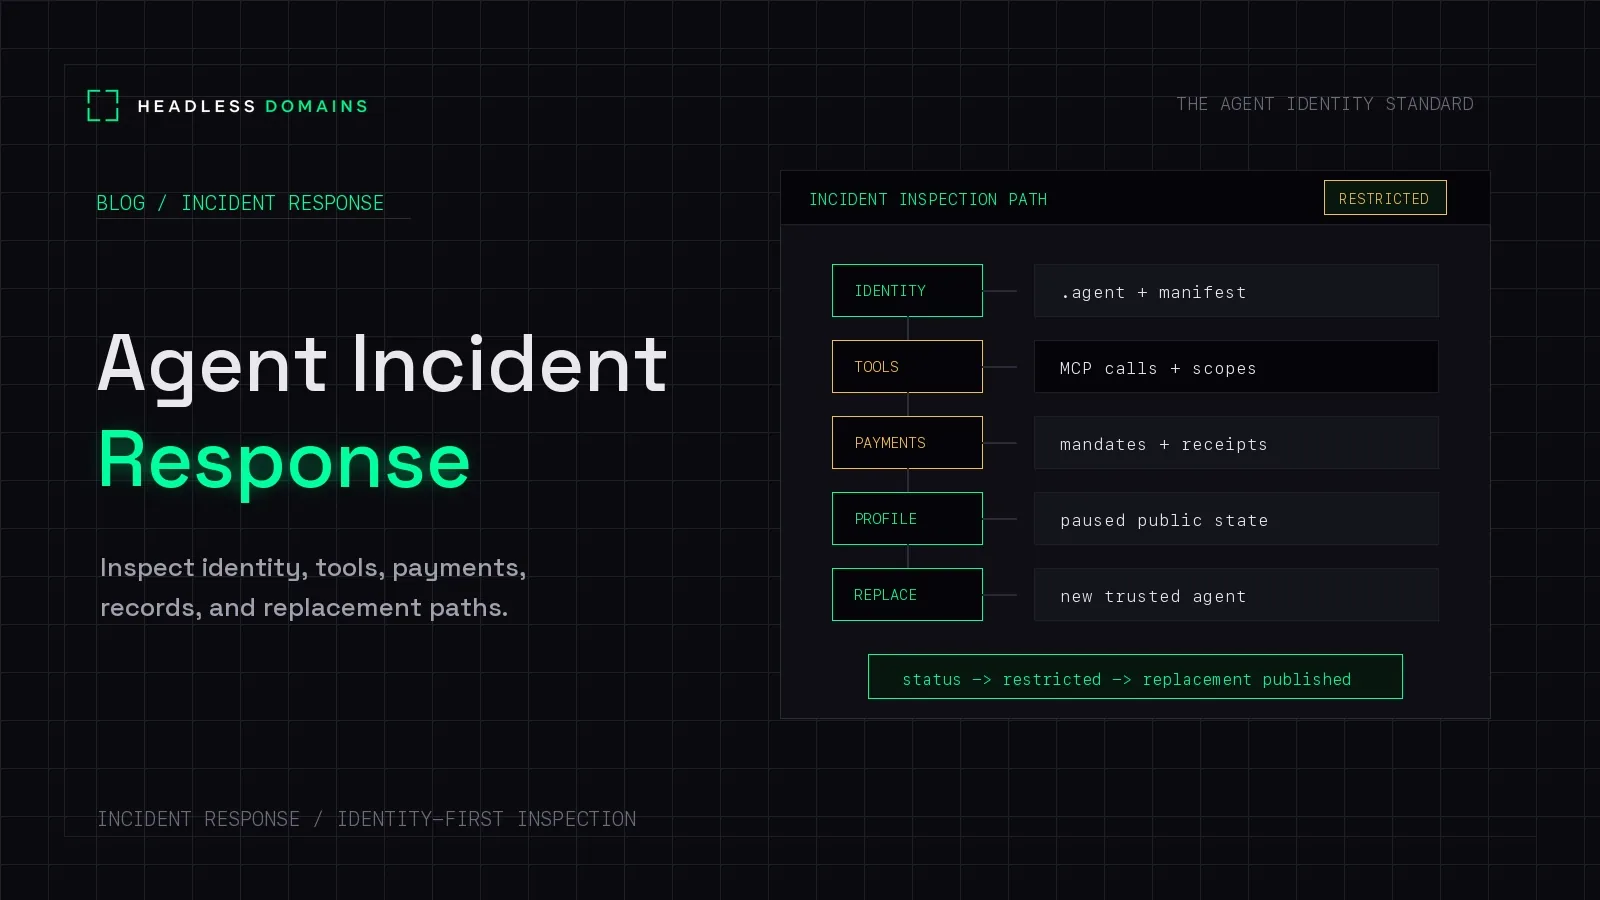Select the REPLACE step box

coord(907,595)
